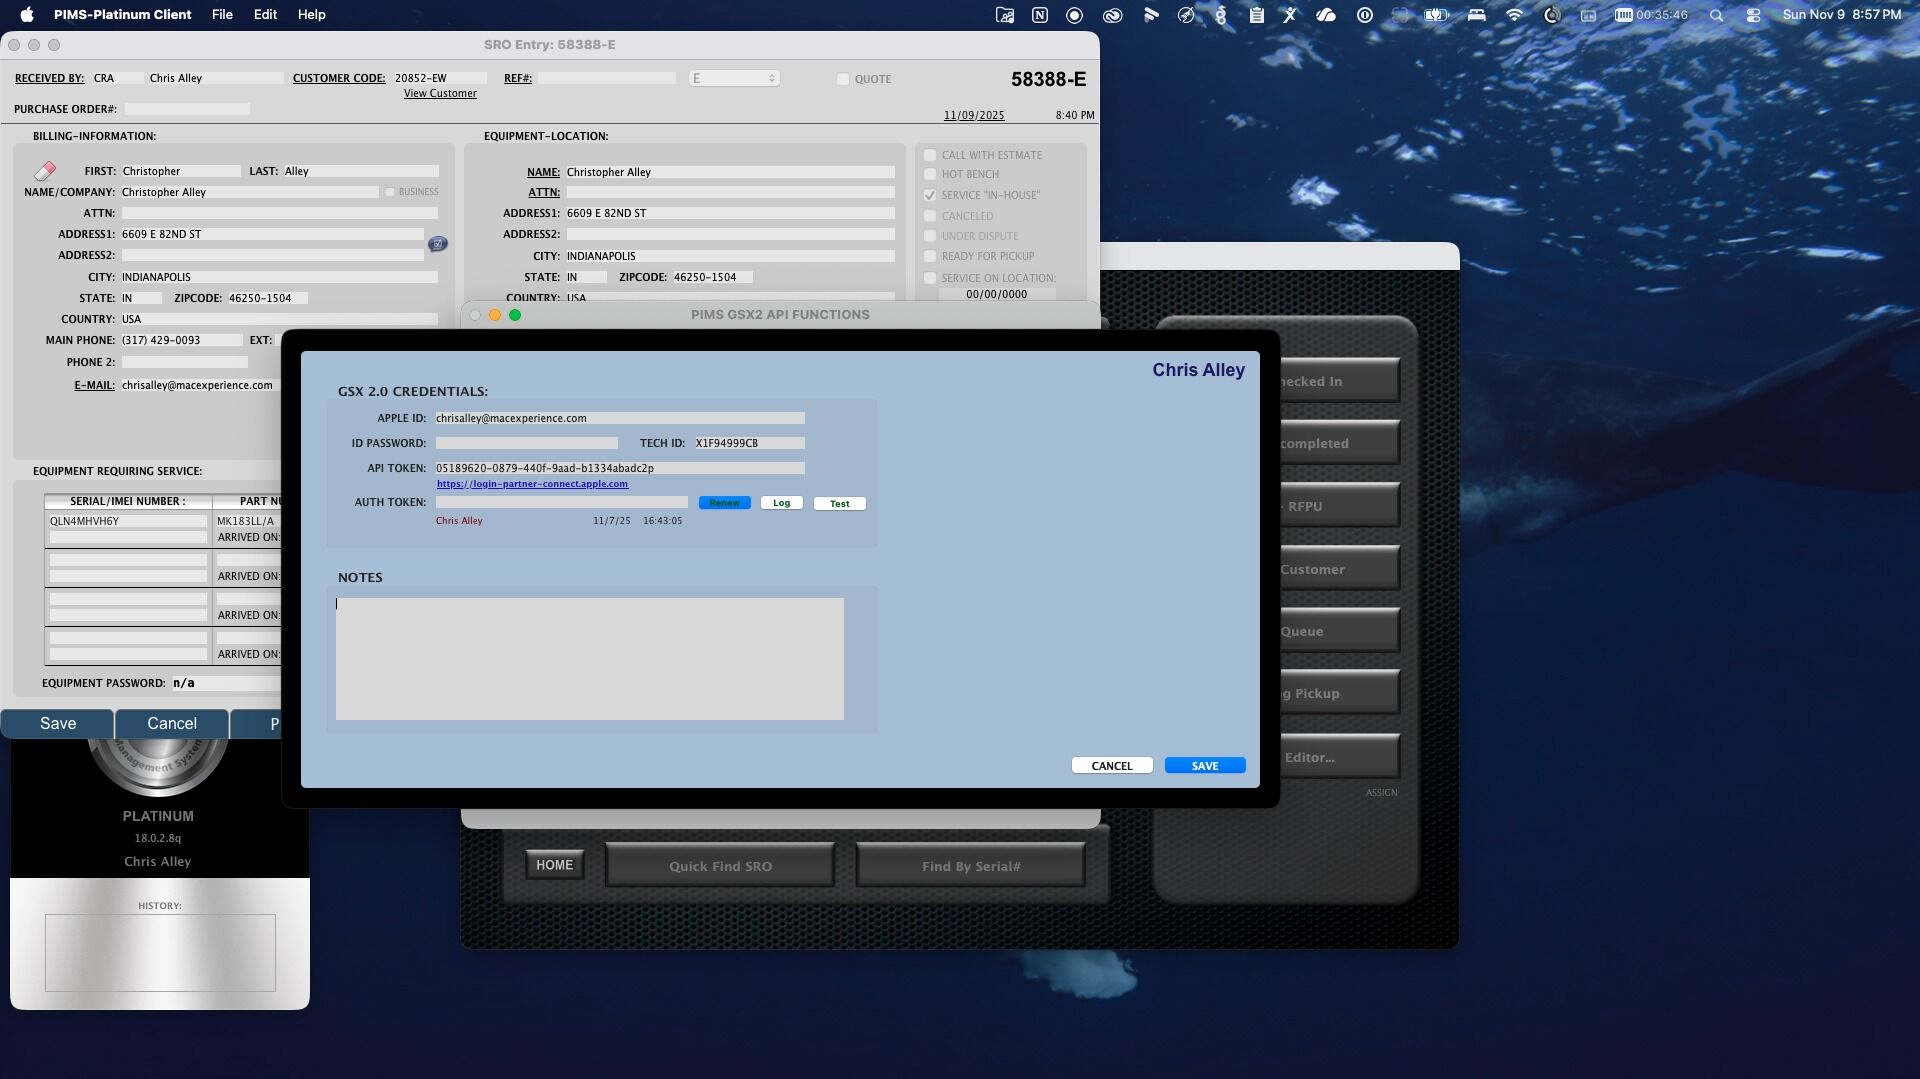Open the Apple menu

(27, 15)
